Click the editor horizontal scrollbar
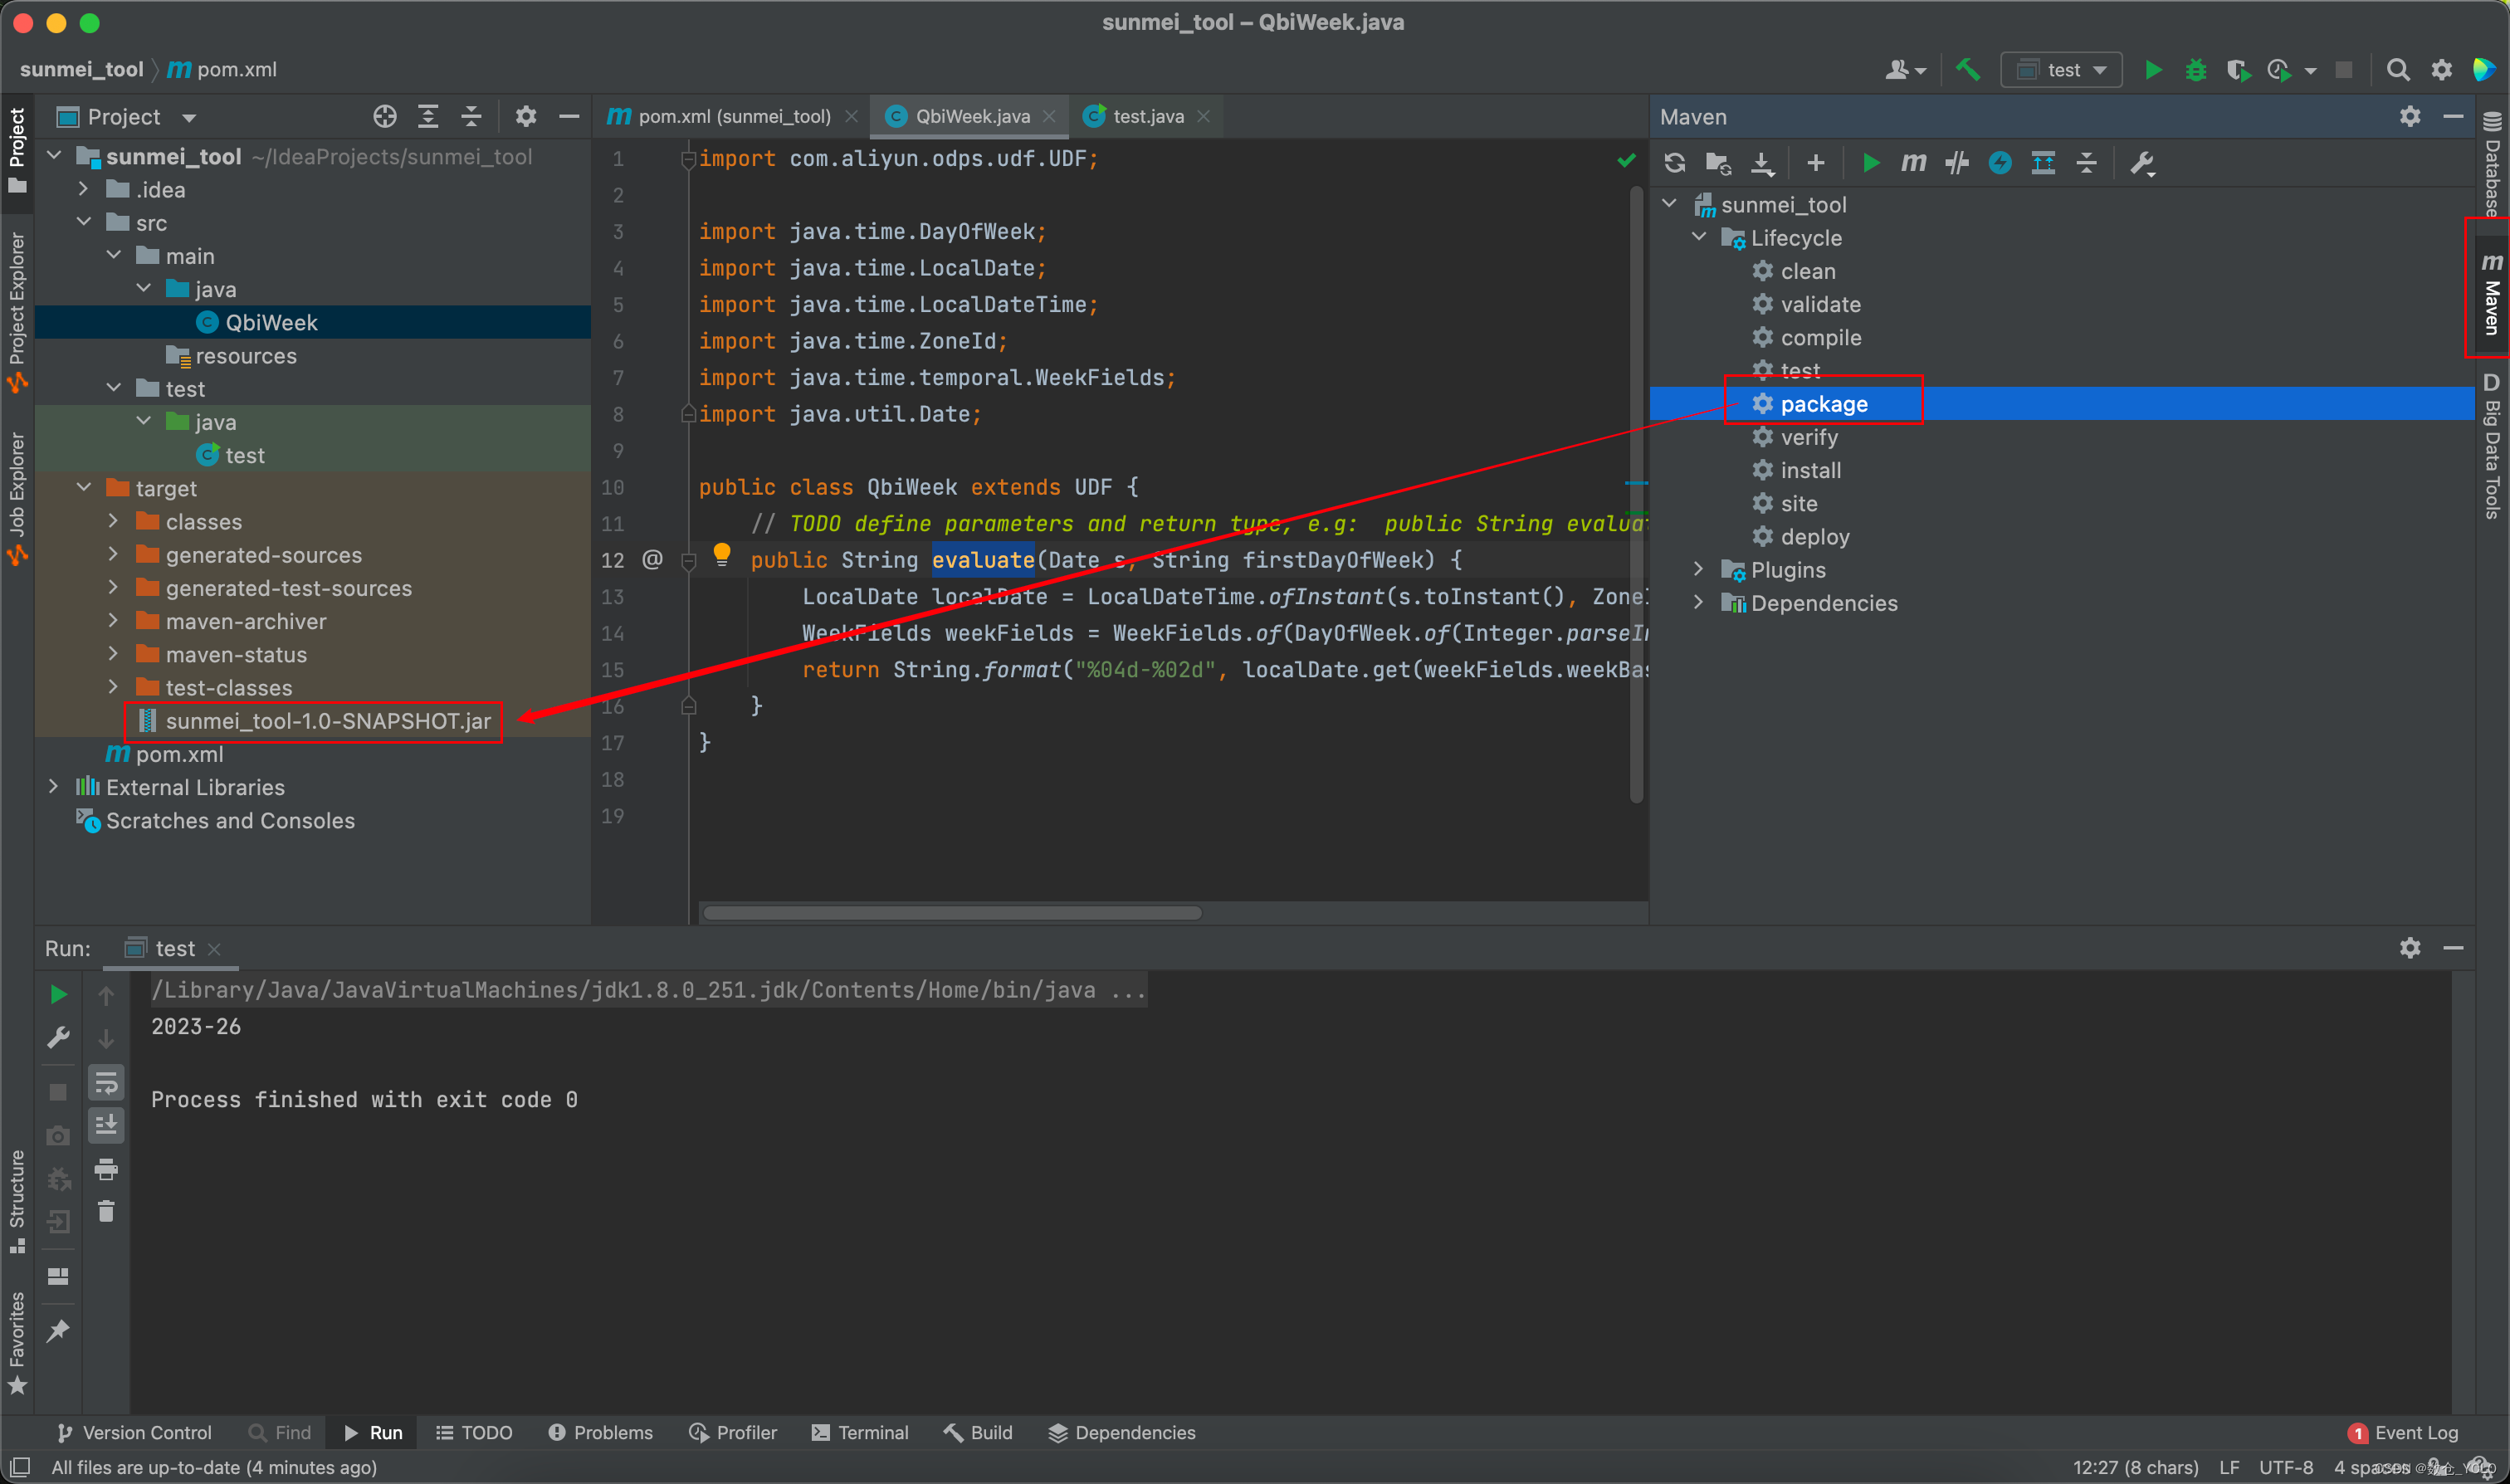The height and width of the screenshot is (1484, 2510). click(950, 912)
